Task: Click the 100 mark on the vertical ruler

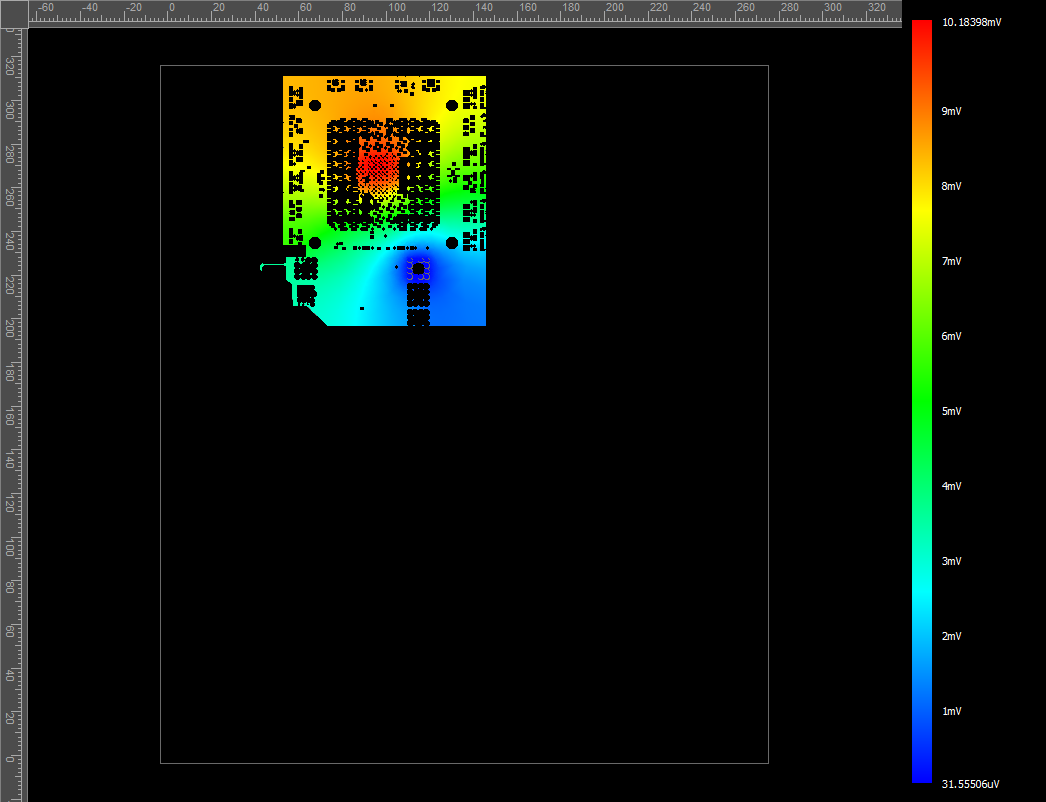Action: click(9, 547)
